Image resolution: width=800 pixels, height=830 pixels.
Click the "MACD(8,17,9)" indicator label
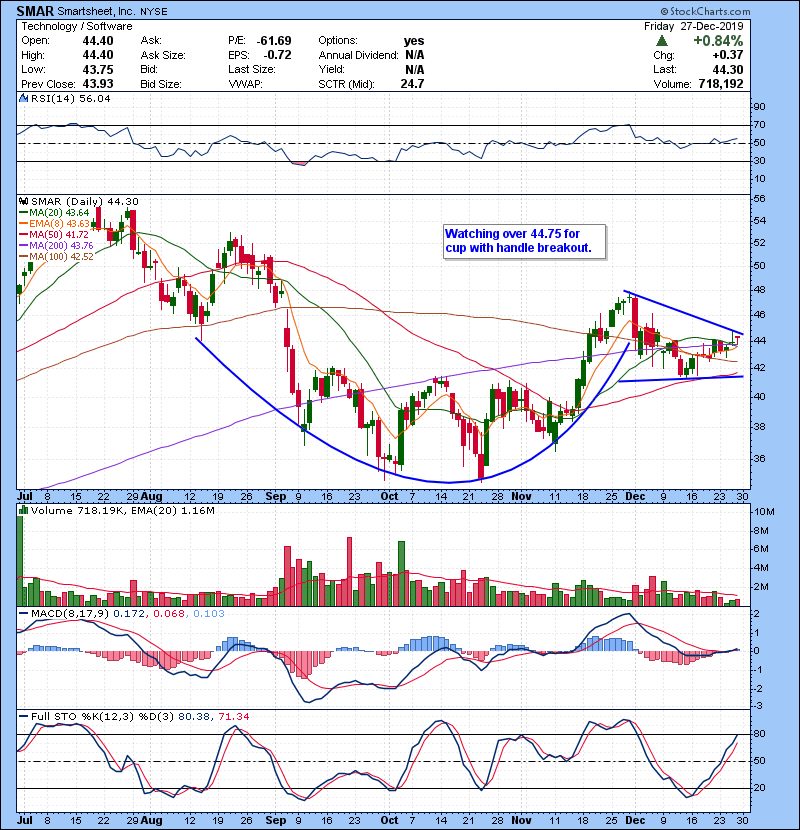[70, 613]
